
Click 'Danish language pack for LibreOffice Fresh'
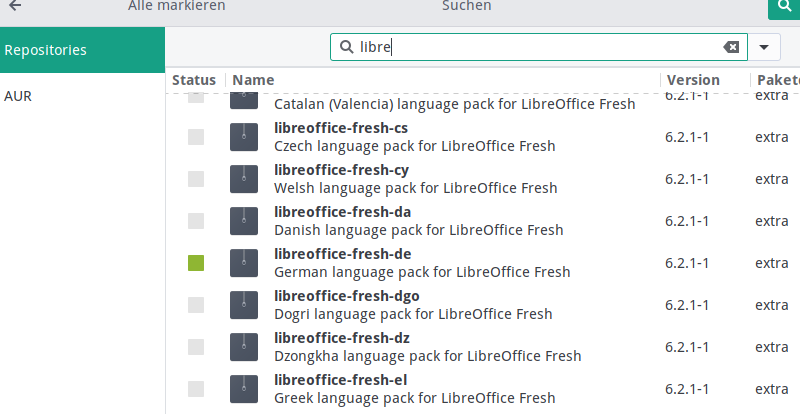pyautogui.click(x=419, y=230)
